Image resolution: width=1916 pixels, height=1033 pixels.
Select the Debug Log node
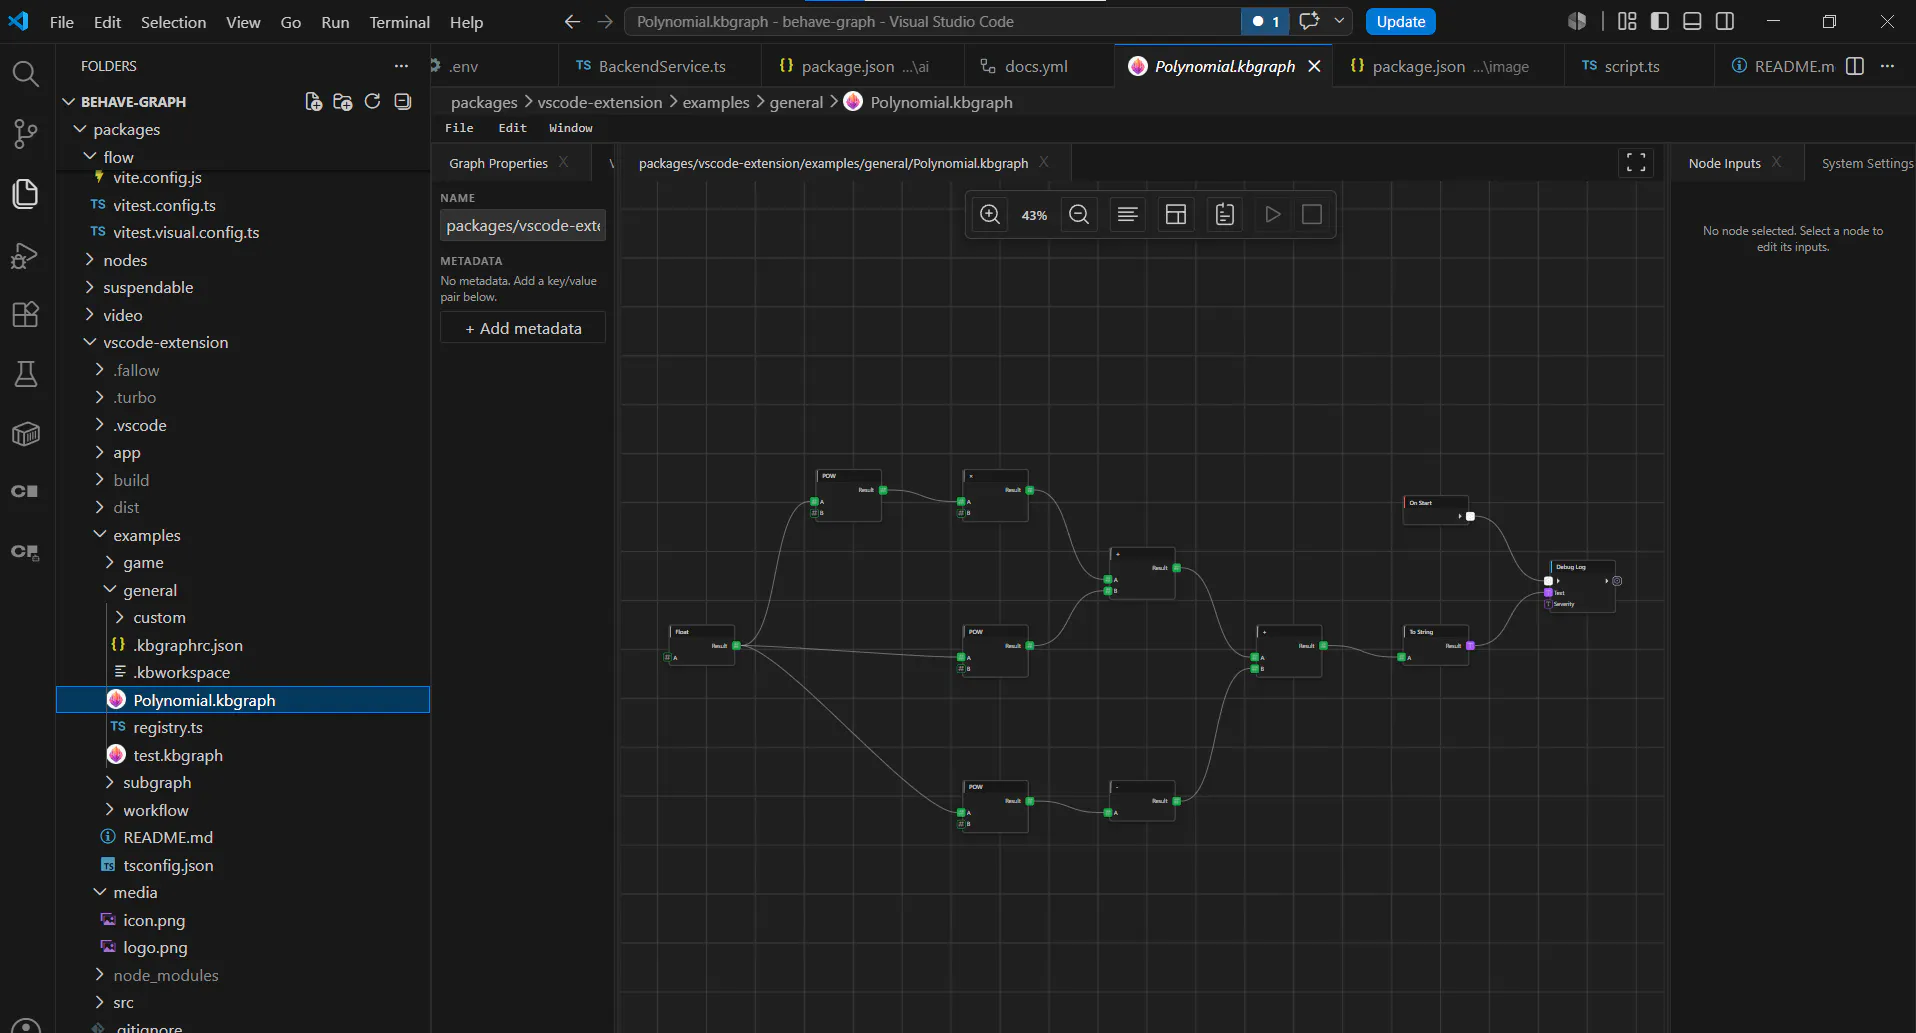click(x=1582, y=586)
